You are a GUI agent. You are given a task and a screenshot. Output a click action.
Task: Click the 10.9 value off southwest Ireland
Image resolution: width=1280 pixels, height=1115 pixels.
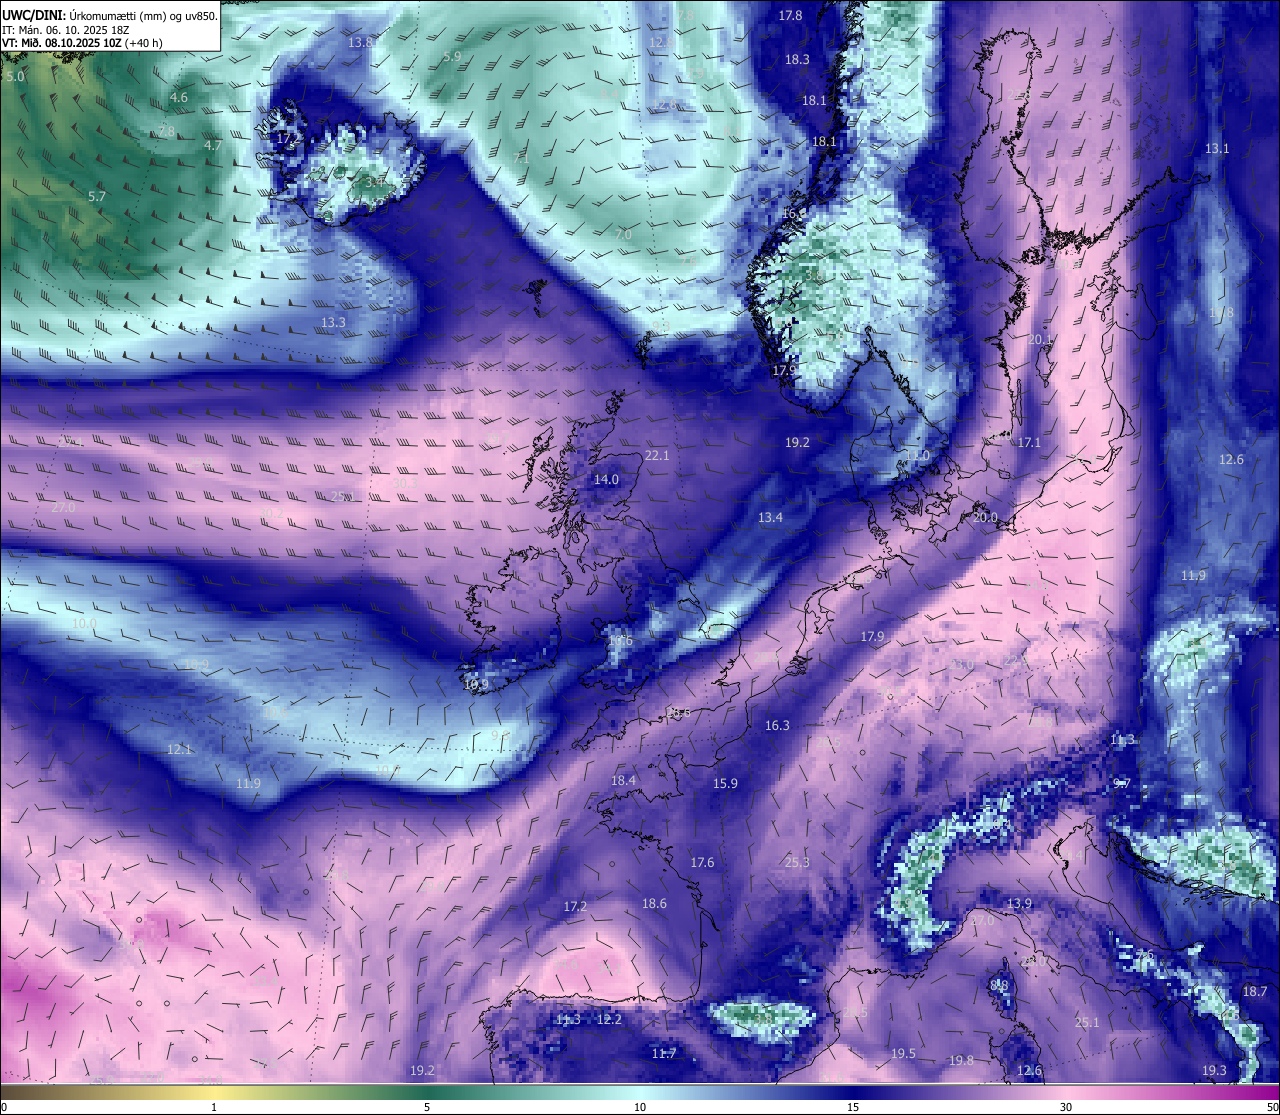point(476,685)
